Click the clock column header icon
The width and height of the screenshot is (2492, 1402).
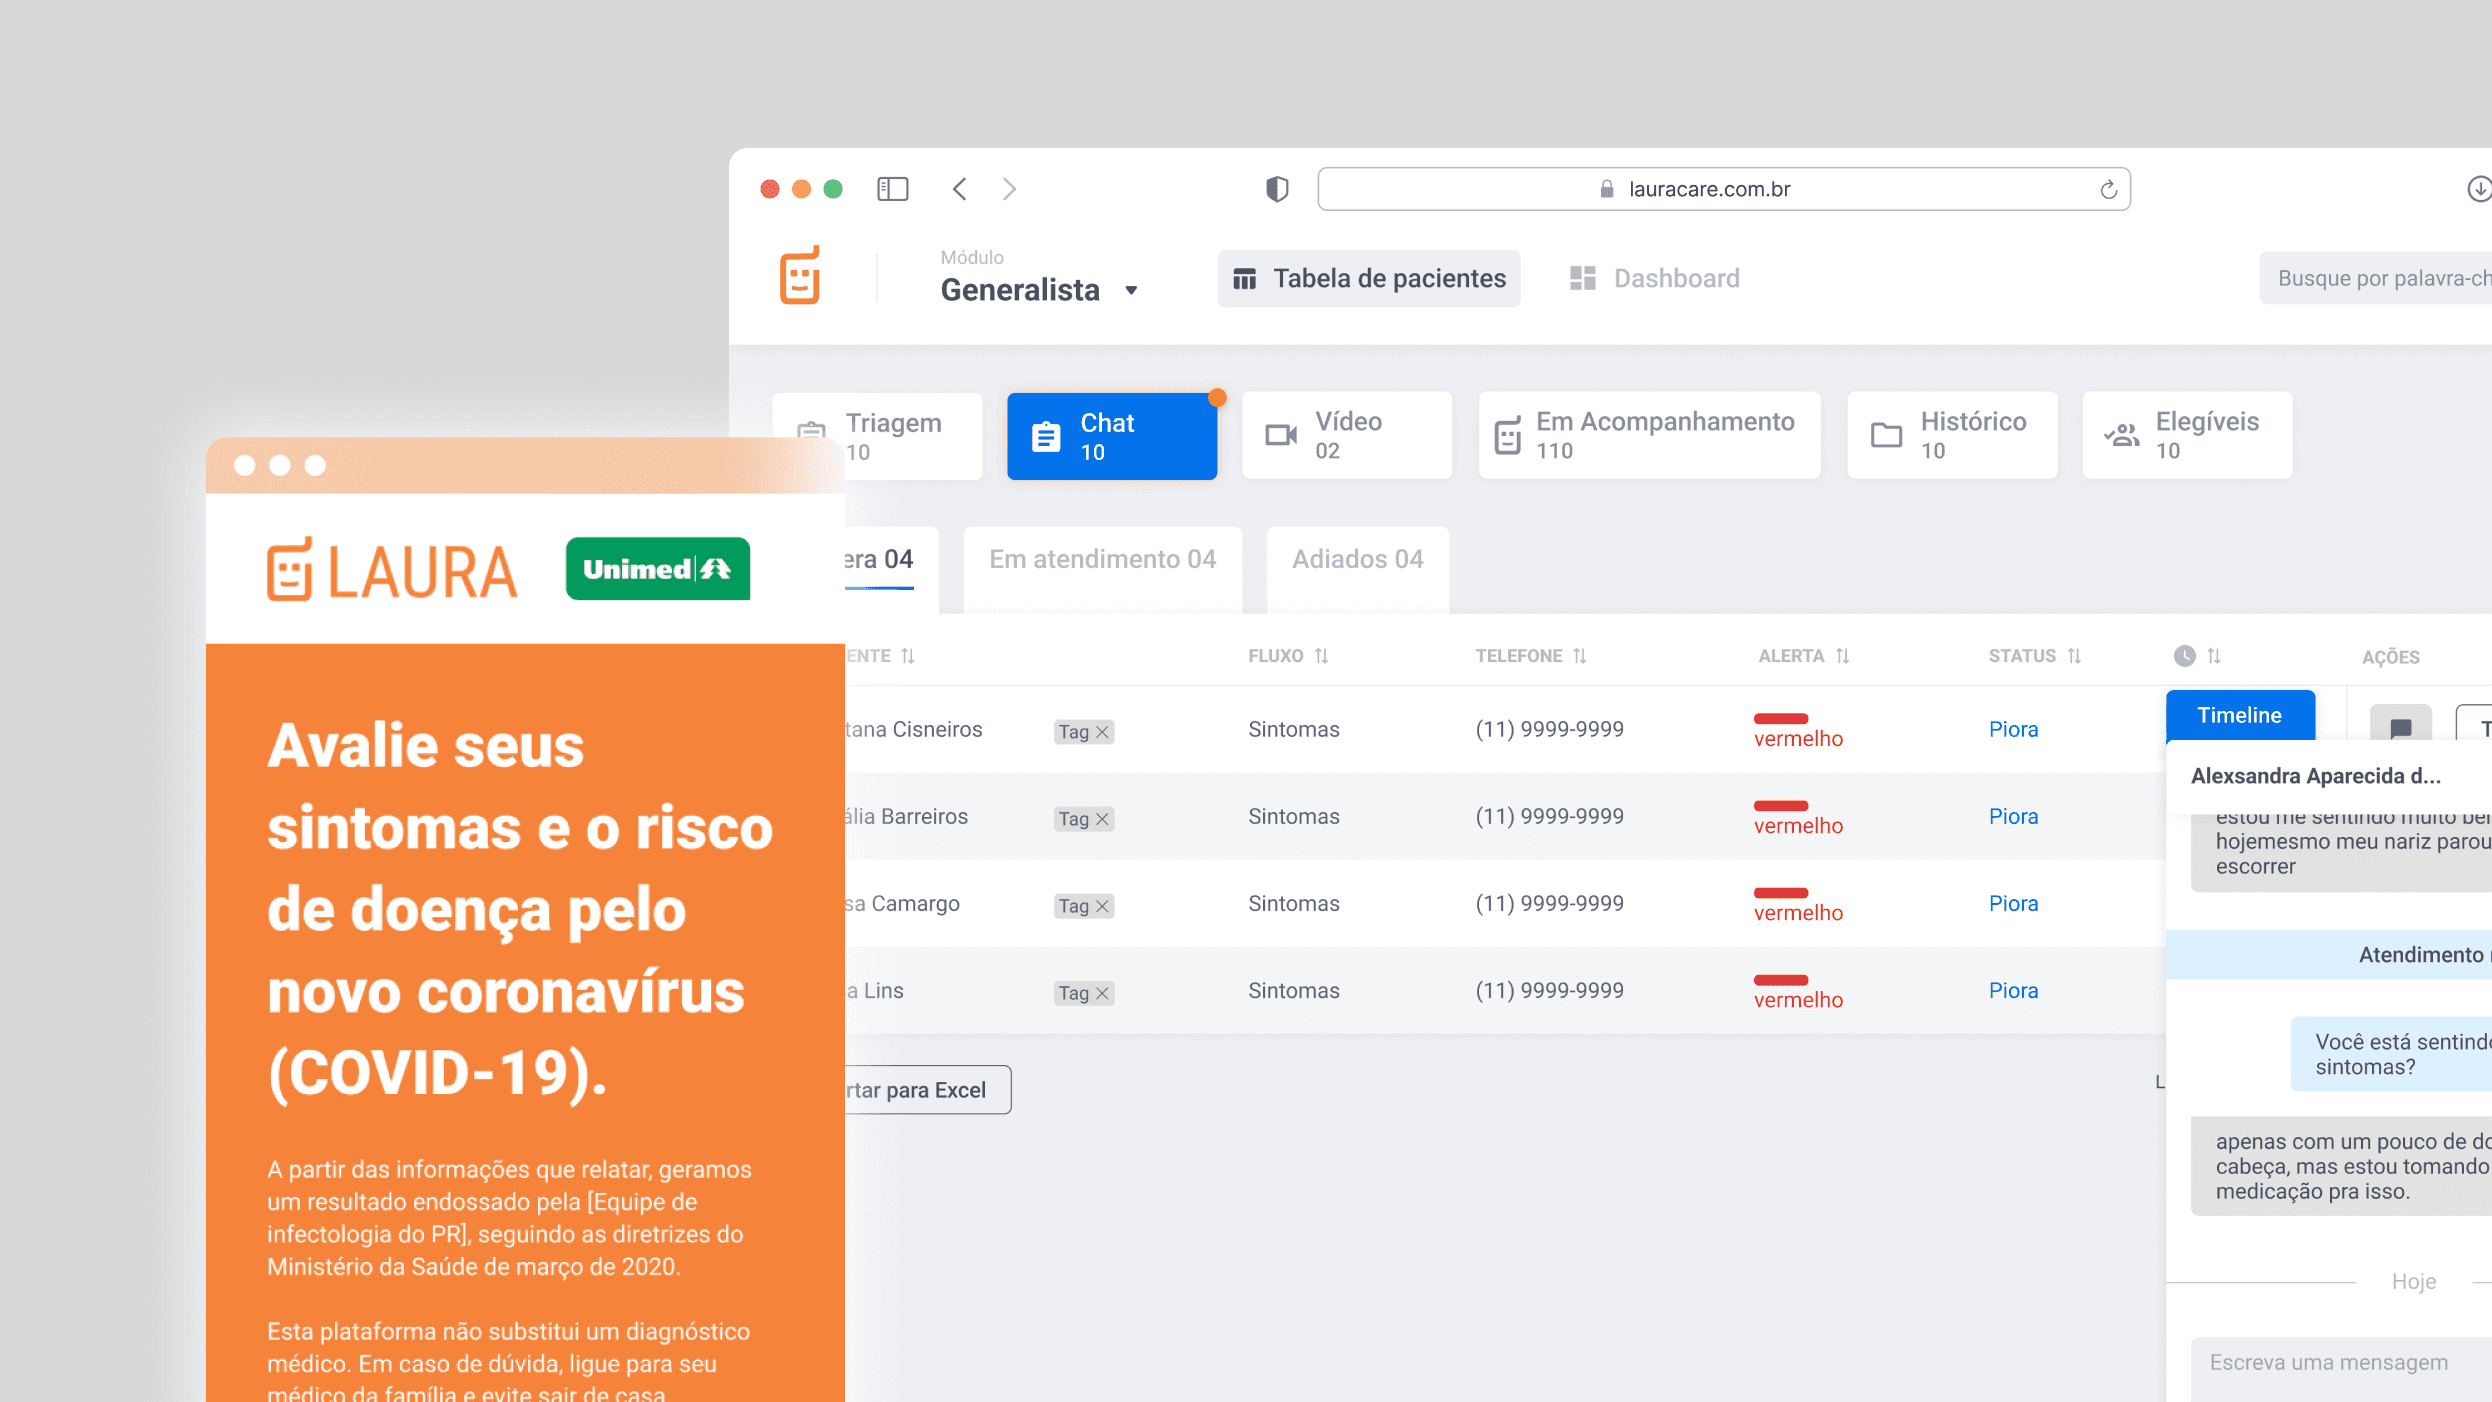(2184, 656)
